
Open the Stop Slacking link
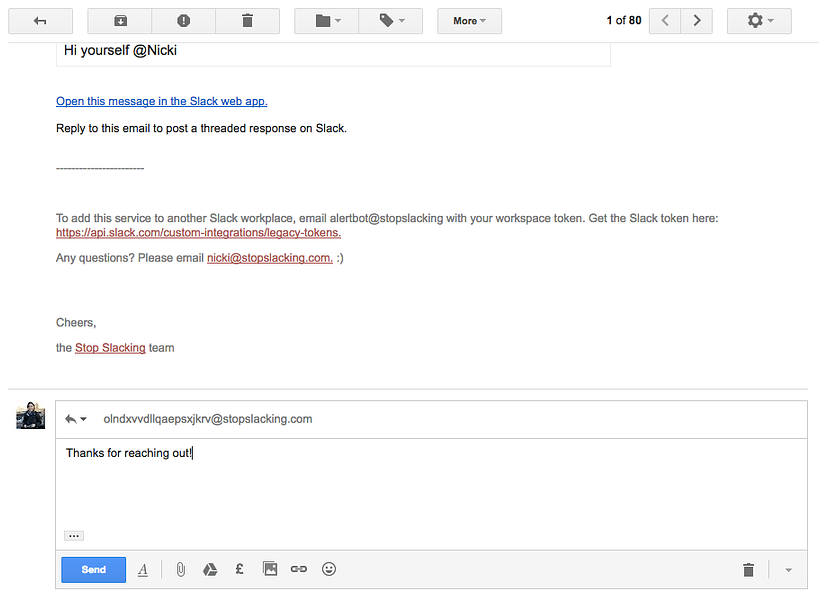tap(110, 348)
